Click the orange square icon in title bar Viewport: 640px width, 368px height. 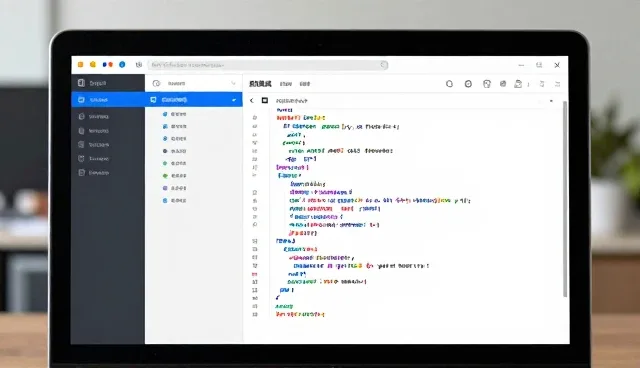coord(80,64)
